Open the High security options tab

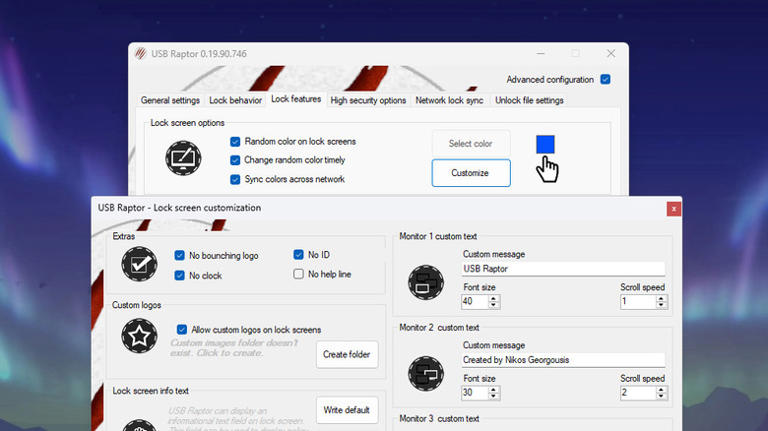pyautogui.click(x=368, y=100)
